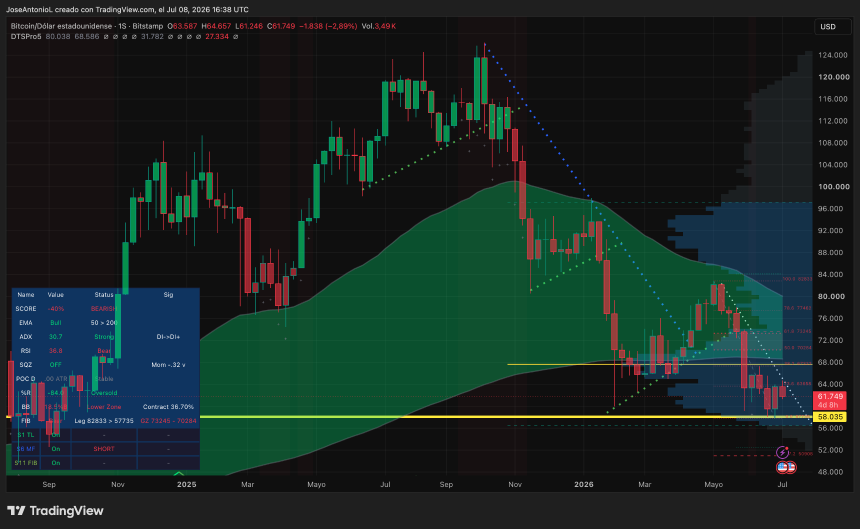
Task: Click the 100.000 mark on the price scale
Action: coord(834,187)
